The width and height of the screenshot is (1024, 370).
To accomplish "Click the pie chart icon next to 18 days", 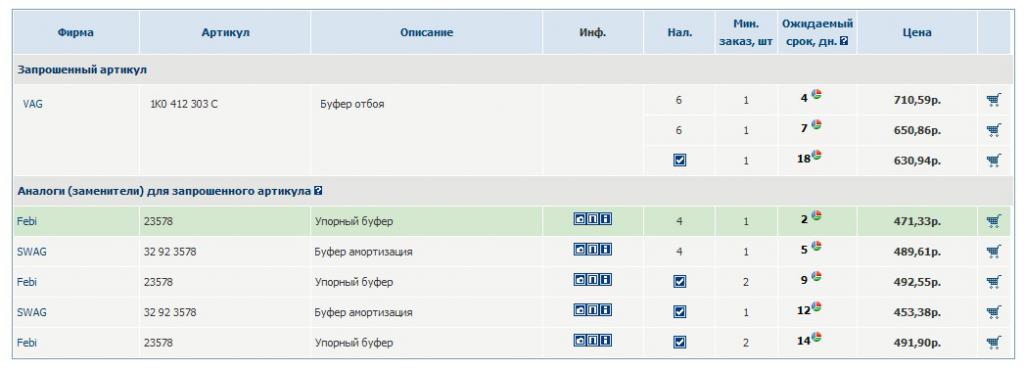I will coord(816,155).
